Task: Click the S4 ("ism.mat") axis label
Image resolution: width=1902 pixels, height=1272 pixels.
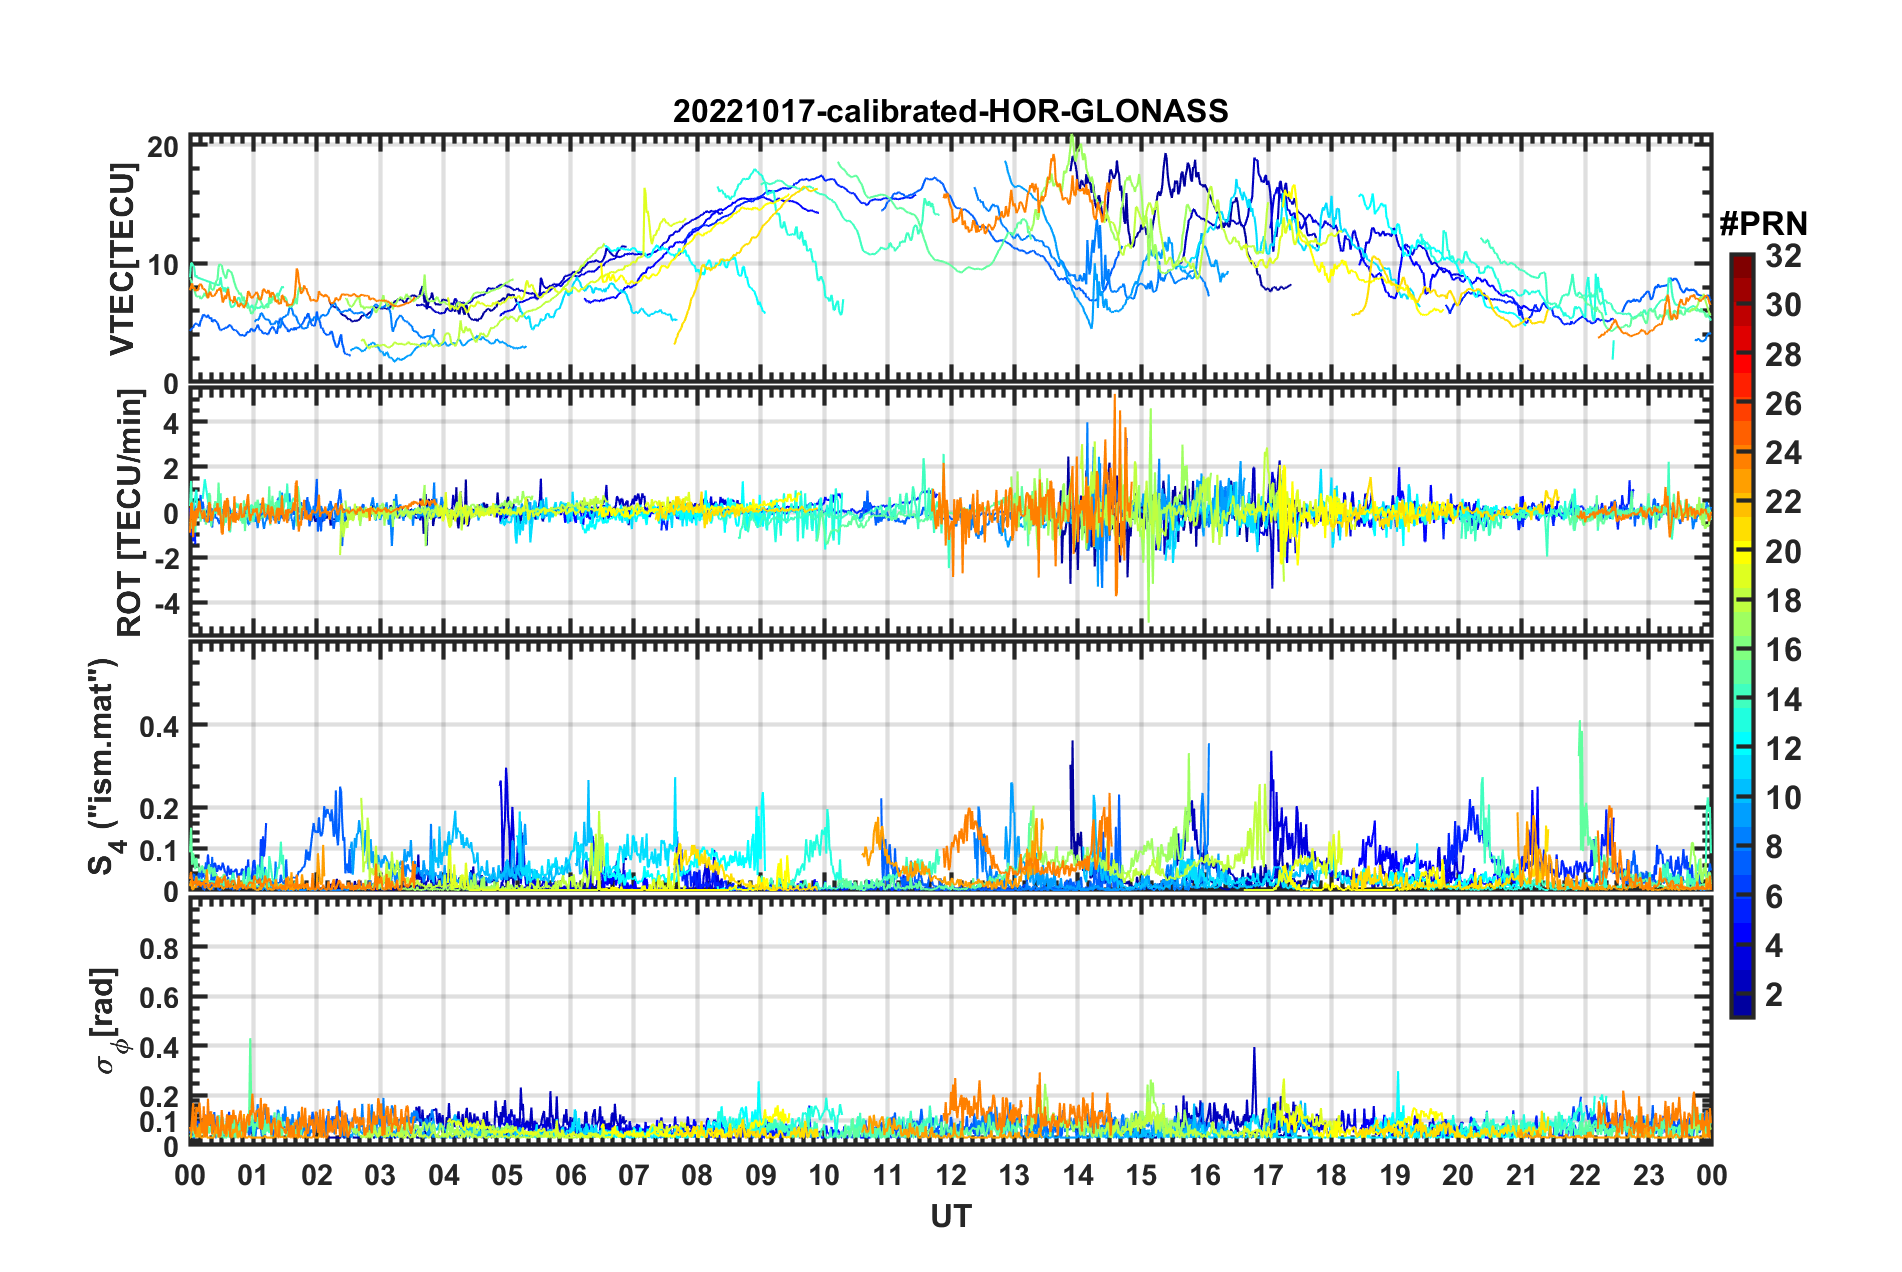Action: tap(104, 766)
